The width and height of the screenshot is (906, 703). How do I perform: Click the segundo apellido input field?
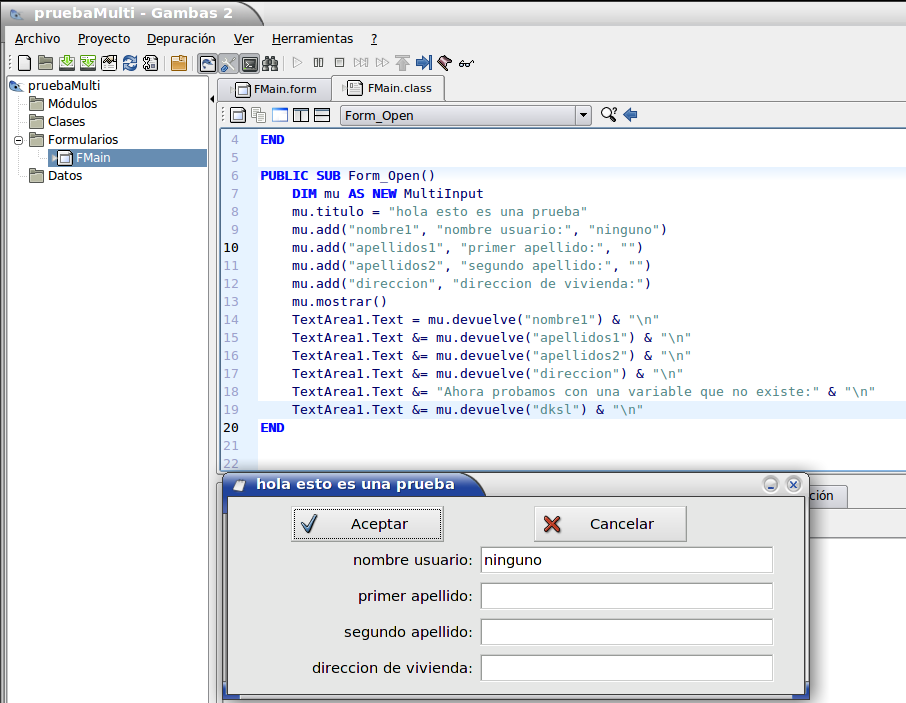626,631
